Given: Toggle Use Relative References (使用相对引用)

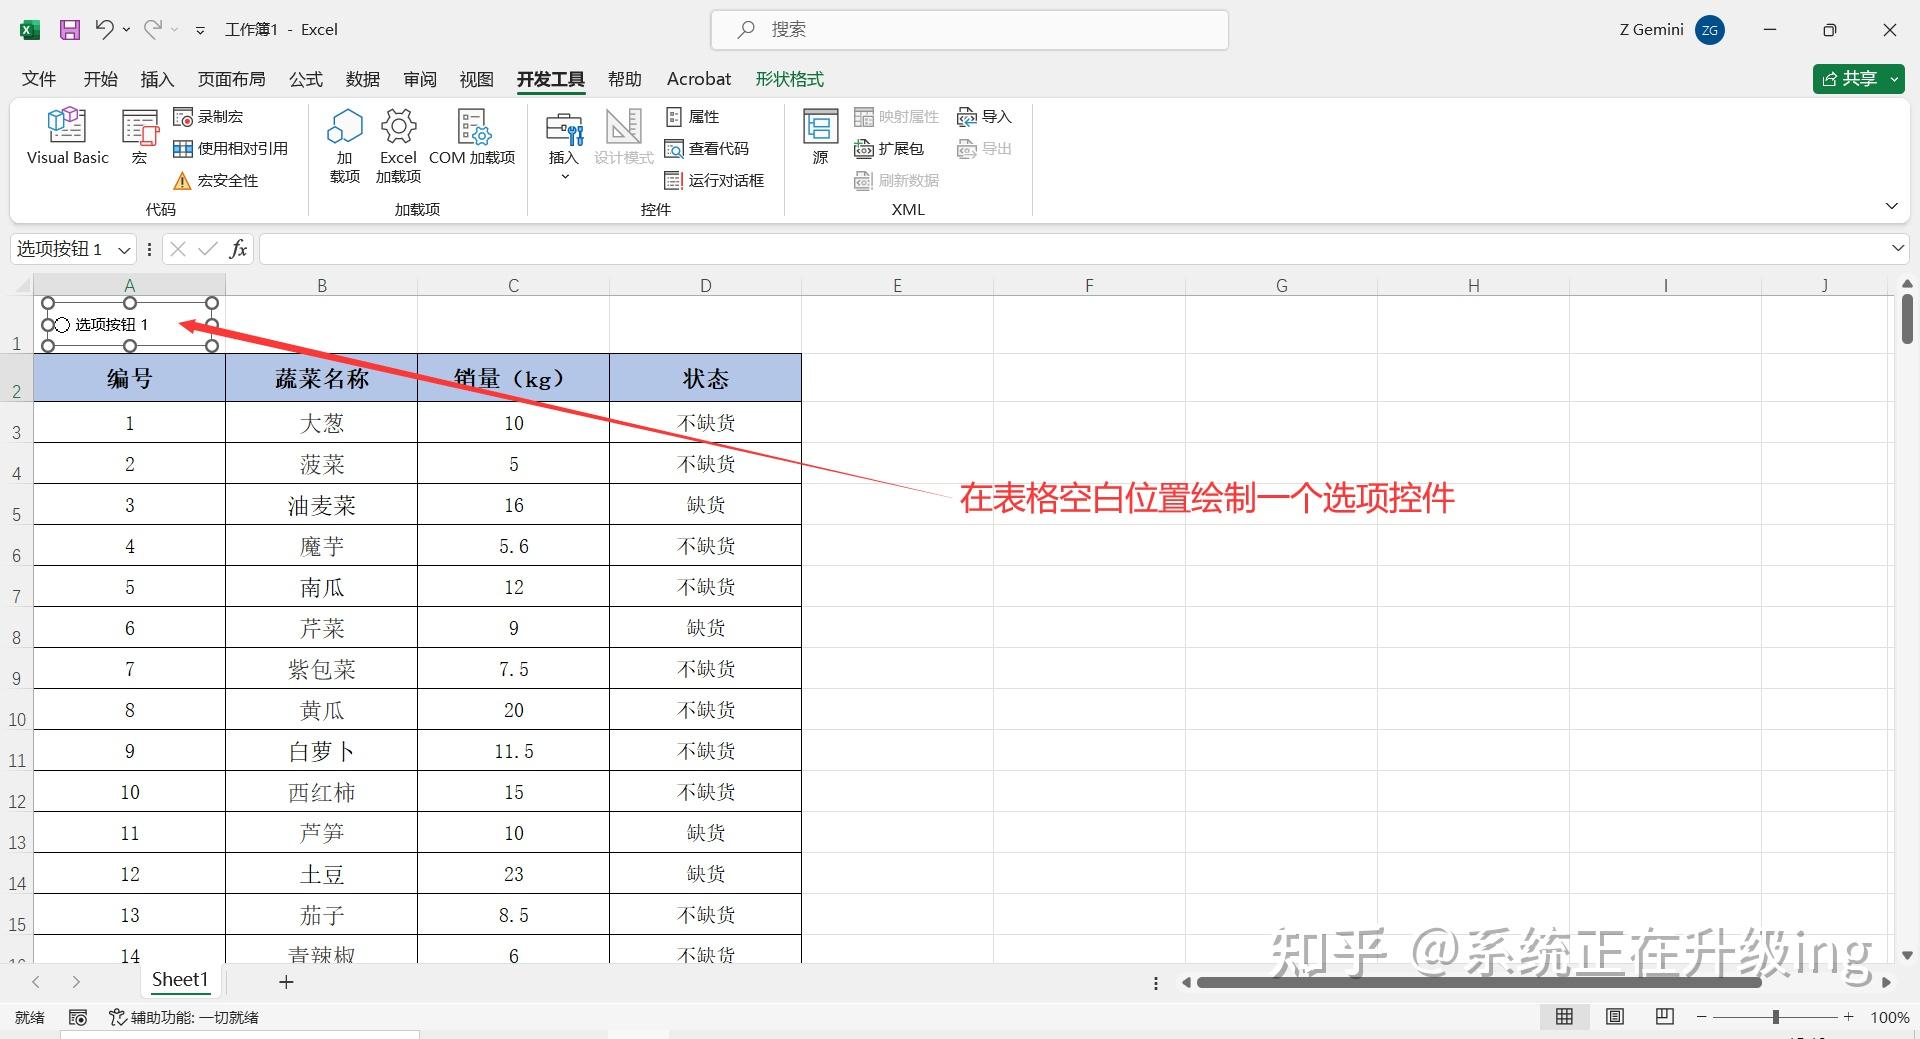Looking at the screenshot, I should tap(230, 149).
